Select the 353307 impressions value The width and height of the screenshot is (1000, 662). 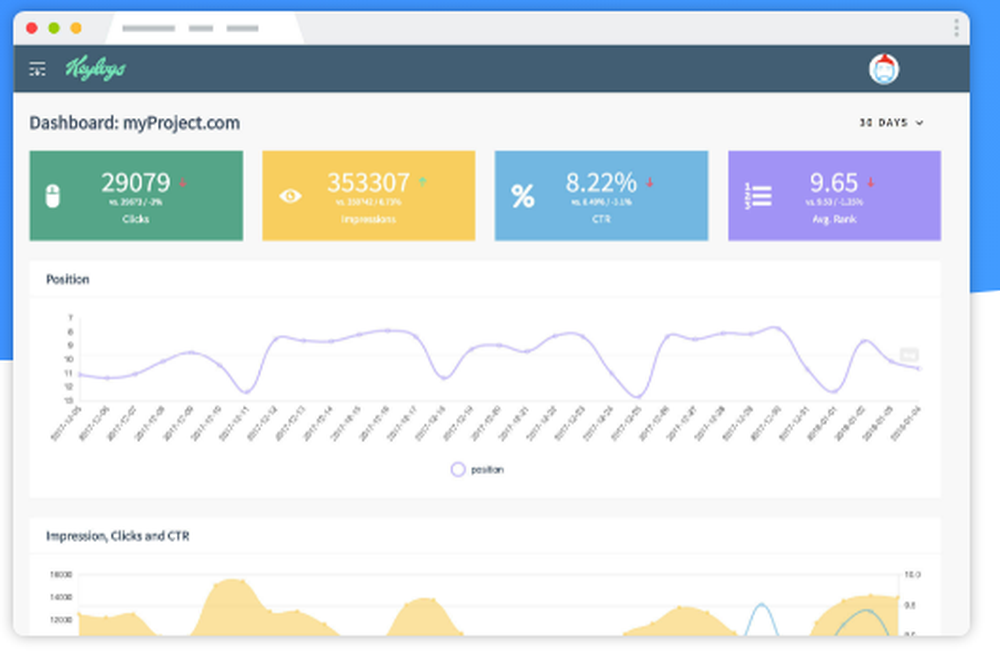pyautogui.click(x=368, y=183)
